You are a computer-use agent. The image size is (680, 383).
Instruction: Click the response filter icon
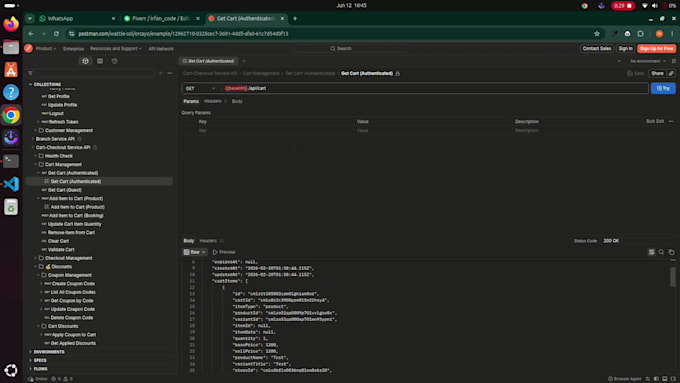pyautogui.click(x=651, y=252)
